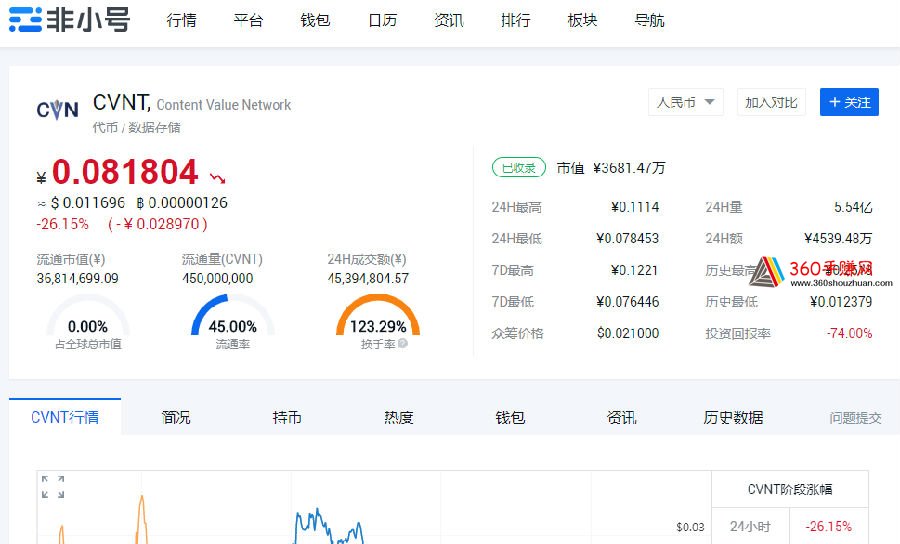Click the 问题提交 link

point(855,418)
